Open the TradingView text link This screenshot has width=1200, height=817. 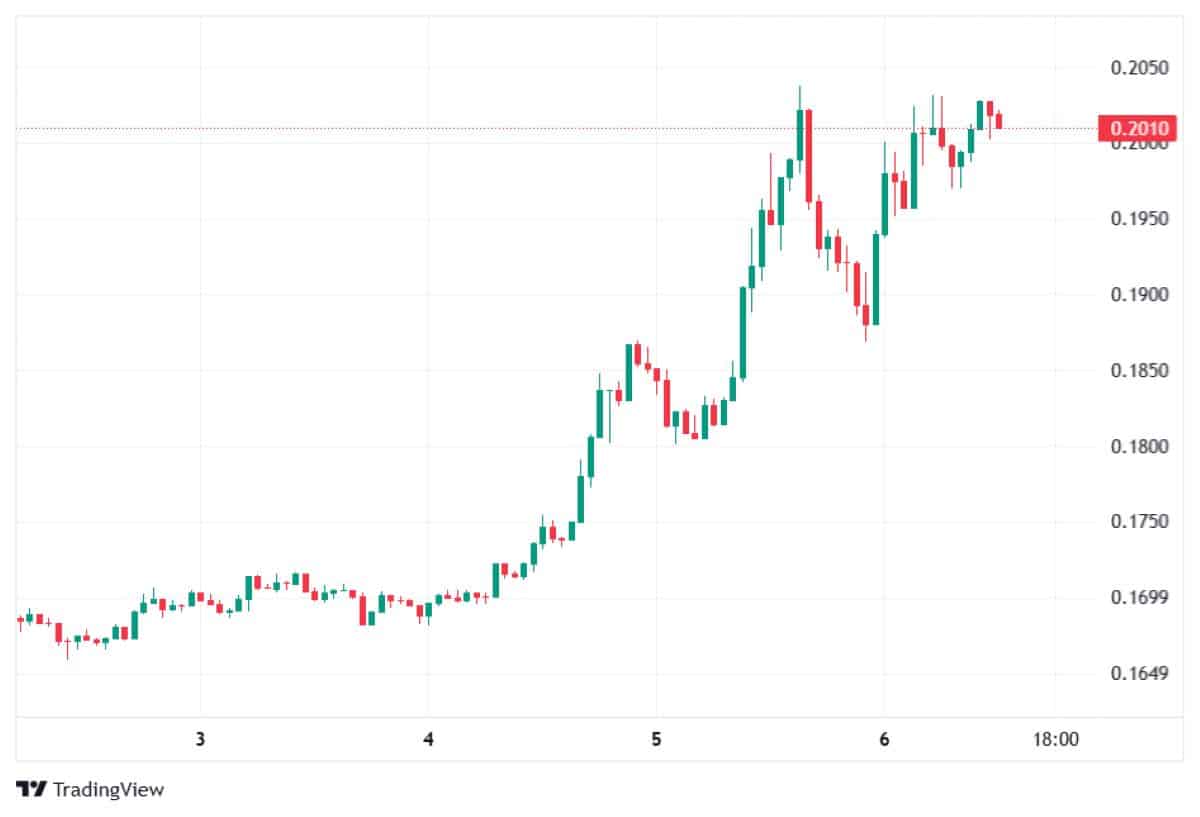click(108, 789)
